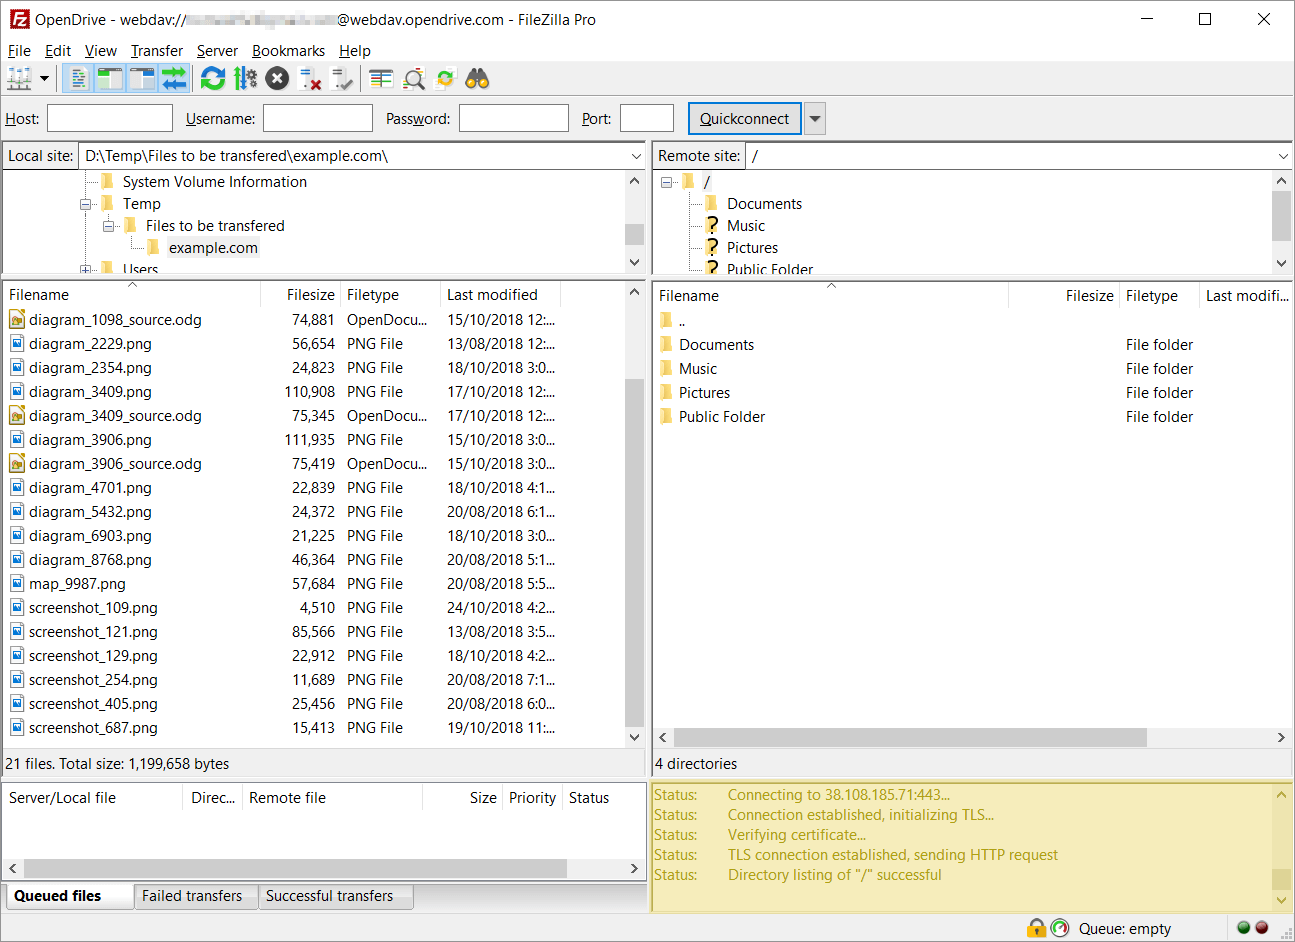This screenshot has height=942, width=1295.
Task: Refresh file and folder lists
Action: coord(213,78)
